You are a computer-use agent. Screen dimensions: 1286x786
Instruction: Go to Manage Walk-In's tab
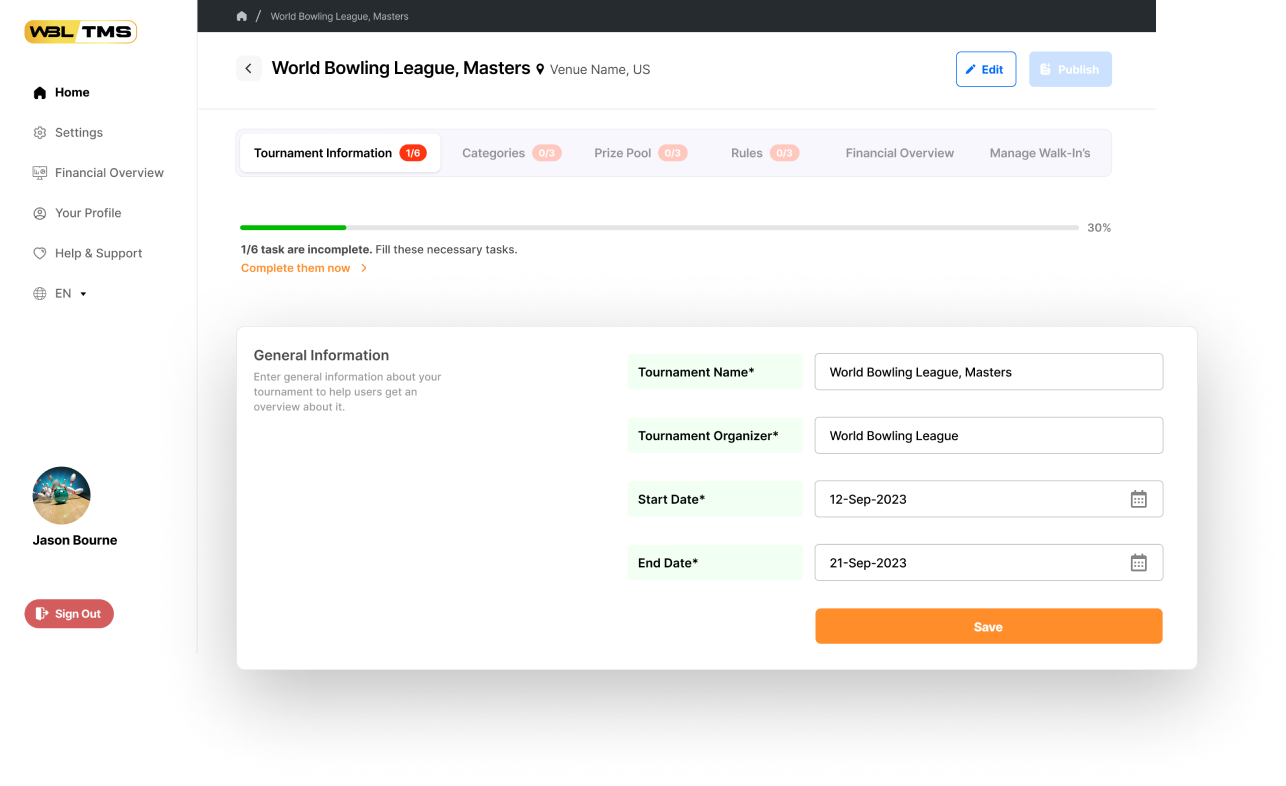tap(1039, 153)
